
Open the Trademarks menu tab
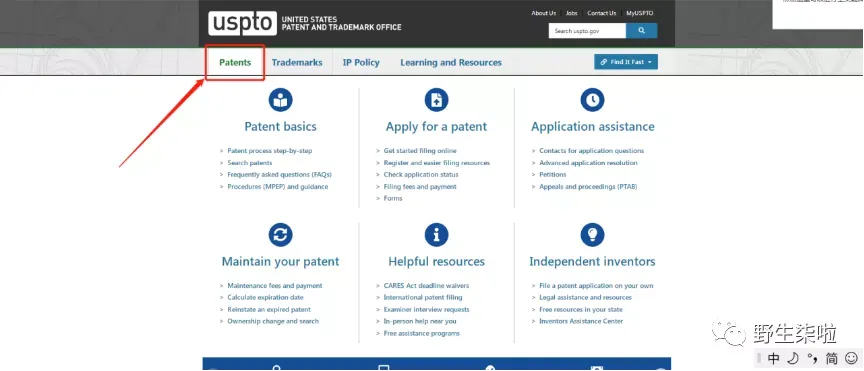click(x=297, y=62)
